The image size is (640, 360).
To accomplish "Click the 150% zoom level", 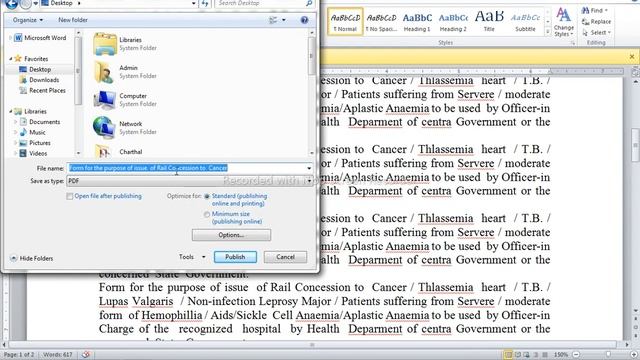I will tap(561, 355).
